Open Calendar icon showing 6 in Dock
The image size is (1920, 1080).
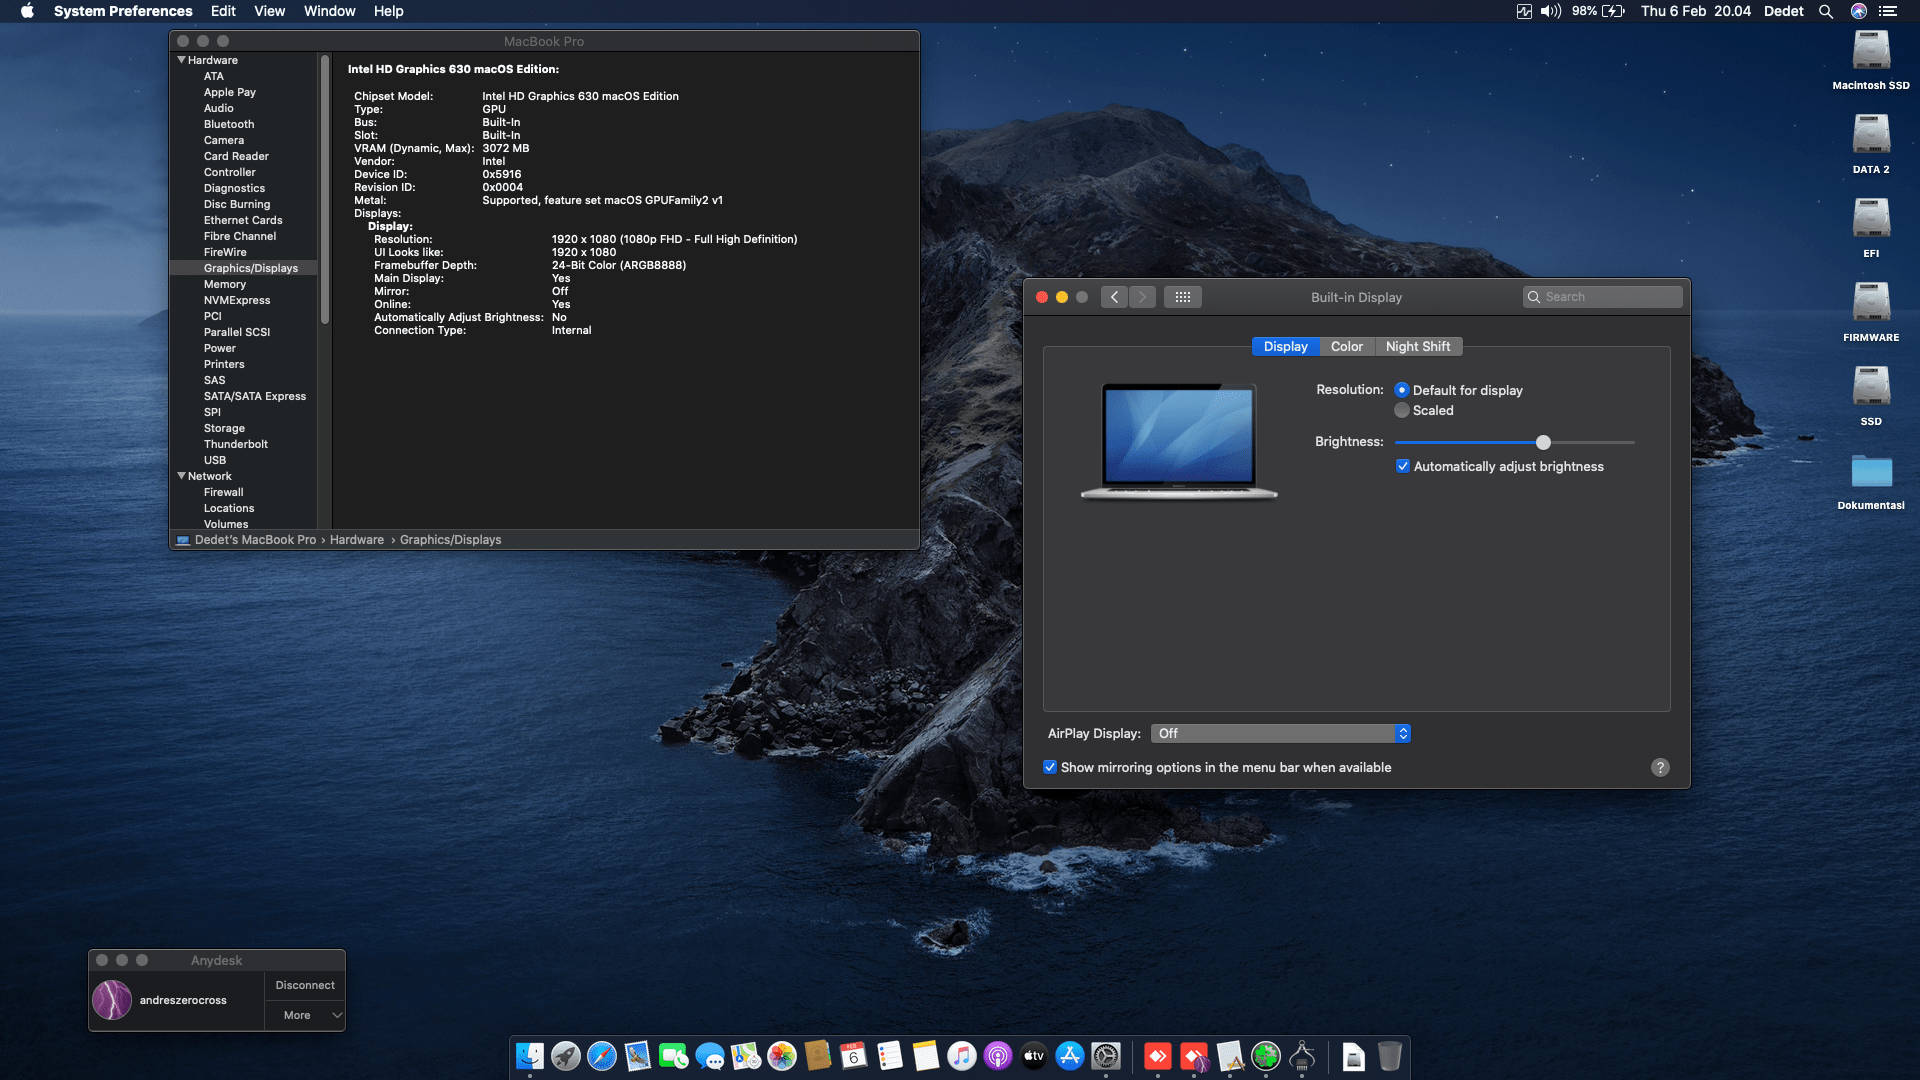pyautogui.click(x=854, y=1056)
